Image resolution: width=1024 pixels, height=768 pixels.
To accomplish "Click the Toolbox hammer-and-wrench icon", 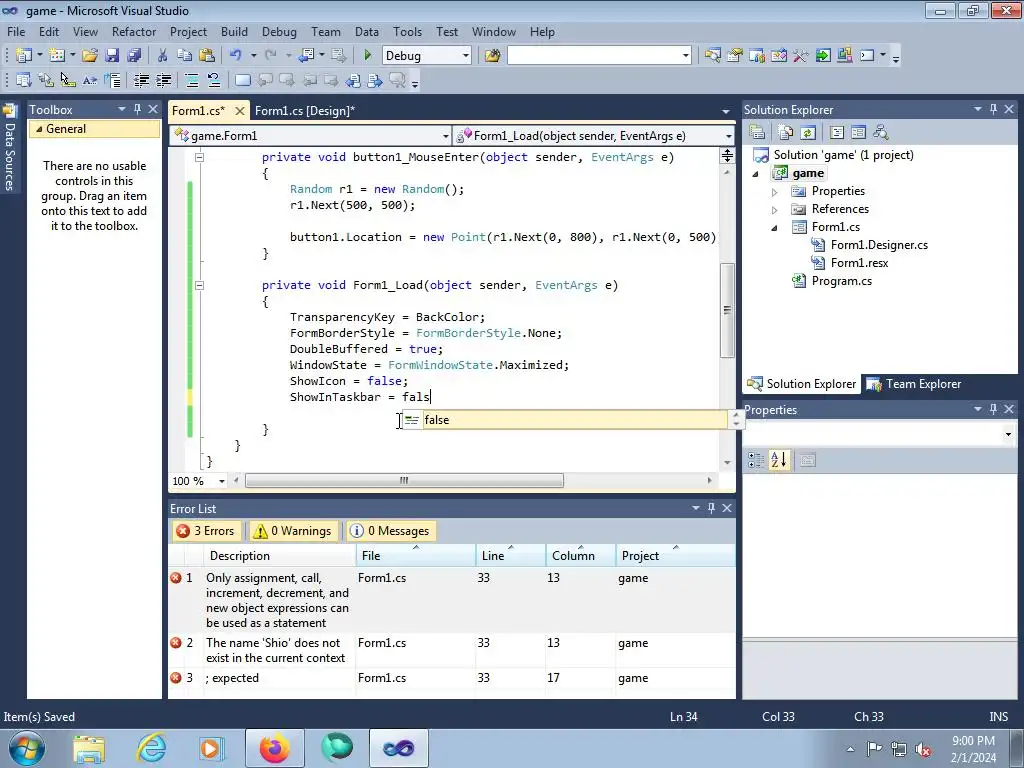I will (x=801, y=56).
